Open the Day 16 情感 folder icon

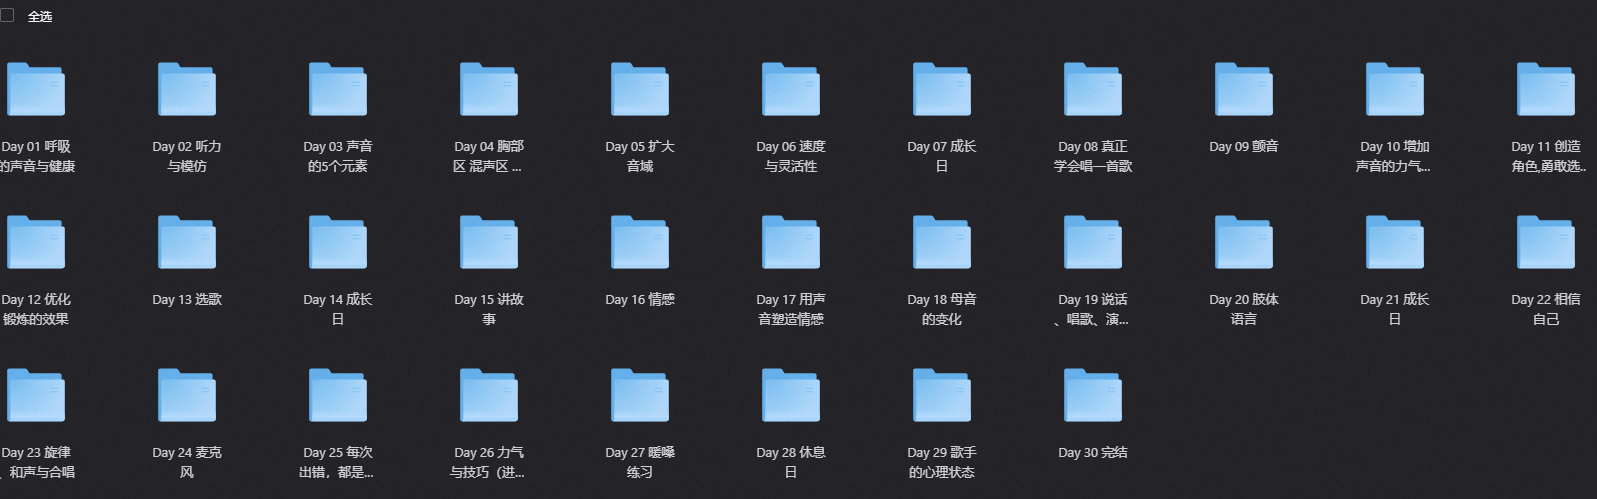tap(640, 242)
